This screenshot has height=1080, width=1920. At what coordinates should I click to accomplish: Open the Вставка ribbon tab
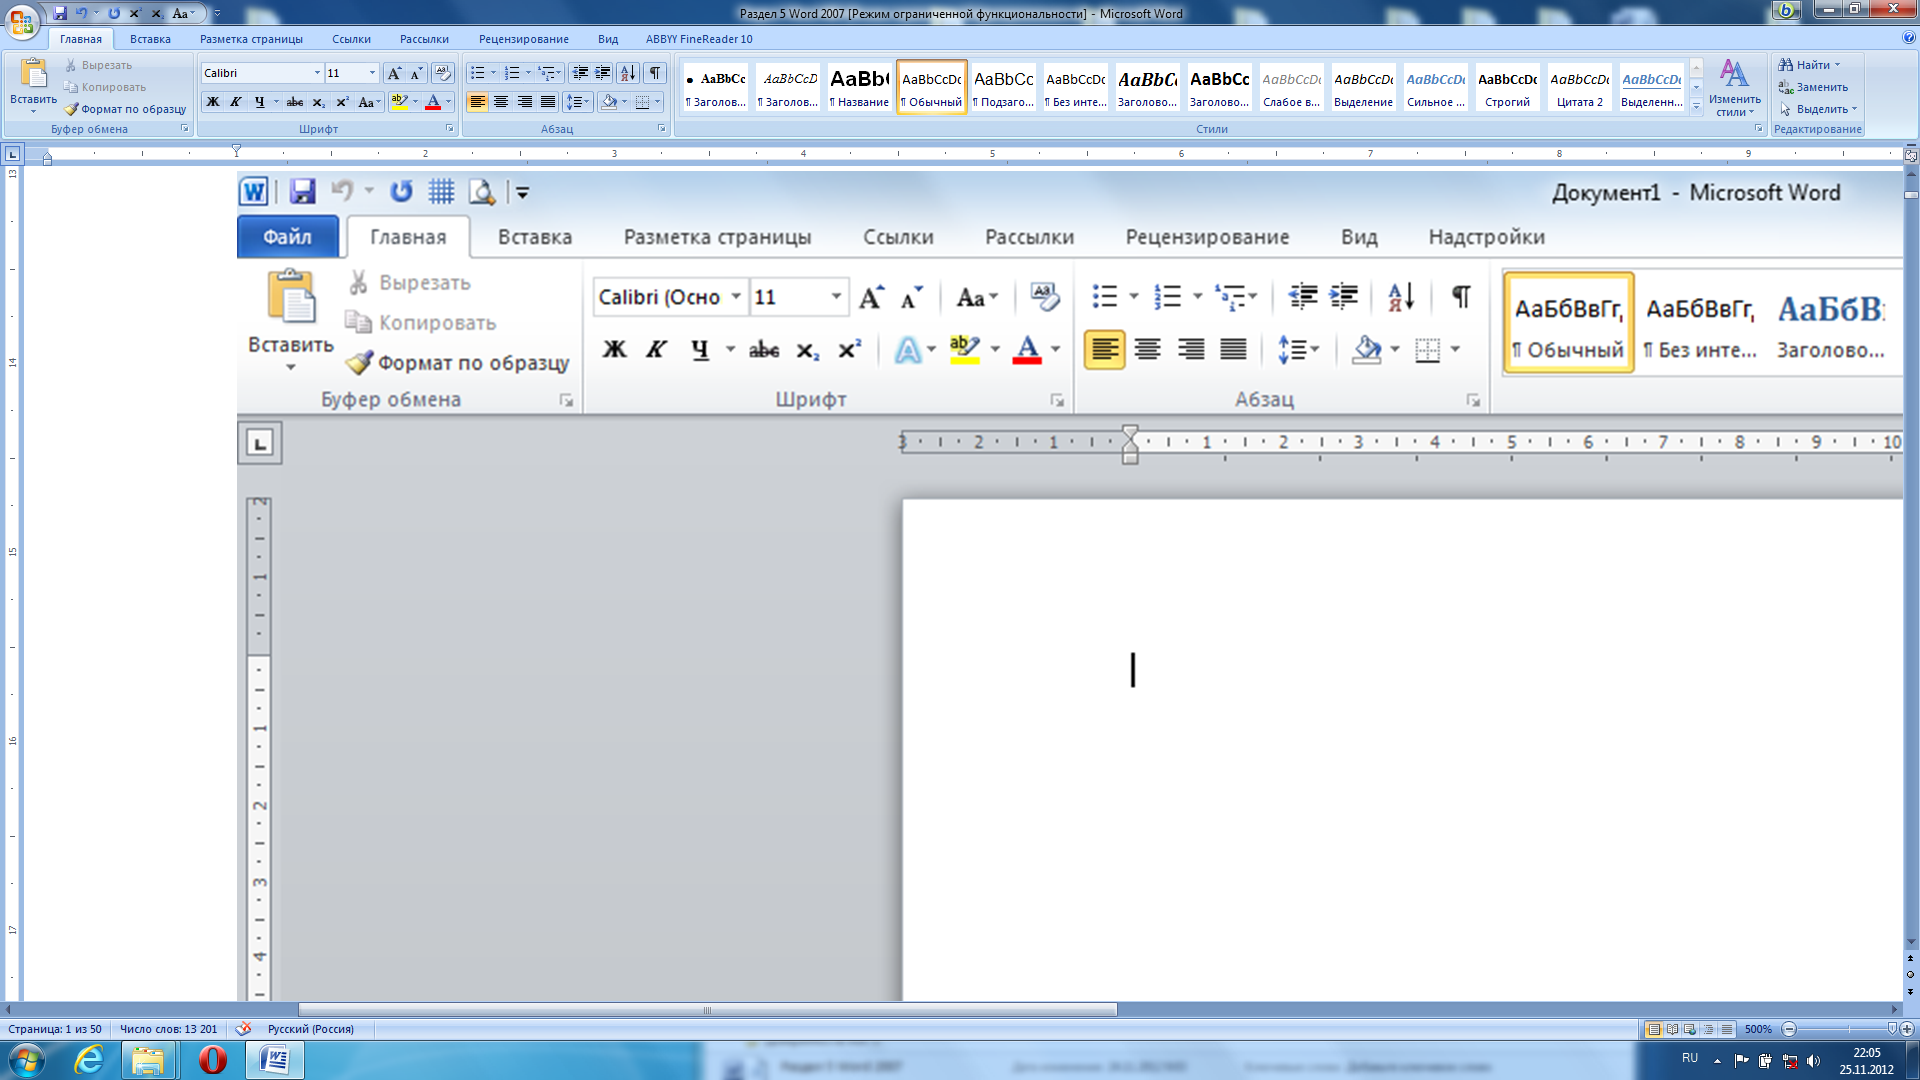coord(534,236)
